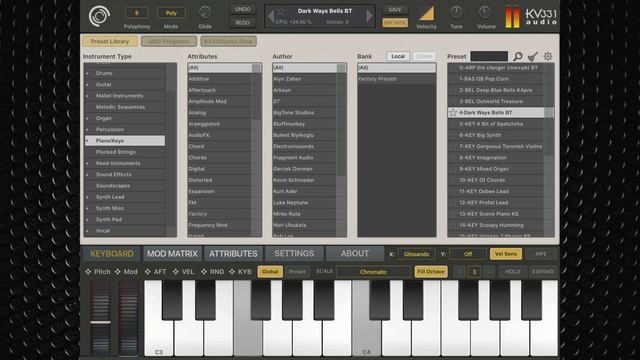
Task: Click the REDO button
Action: (242, 23)
